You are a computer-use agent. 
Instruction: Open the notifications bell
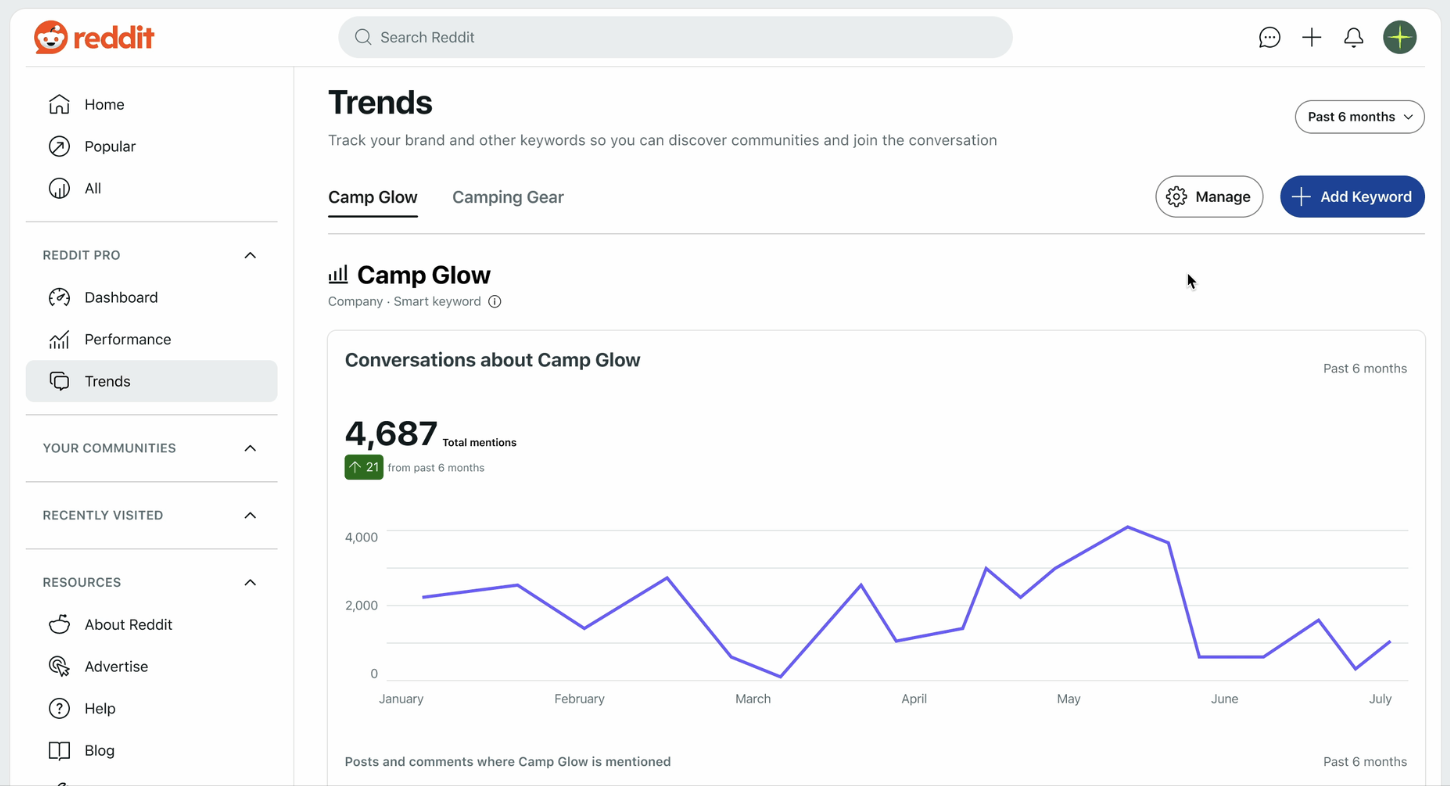point(1354,37)
